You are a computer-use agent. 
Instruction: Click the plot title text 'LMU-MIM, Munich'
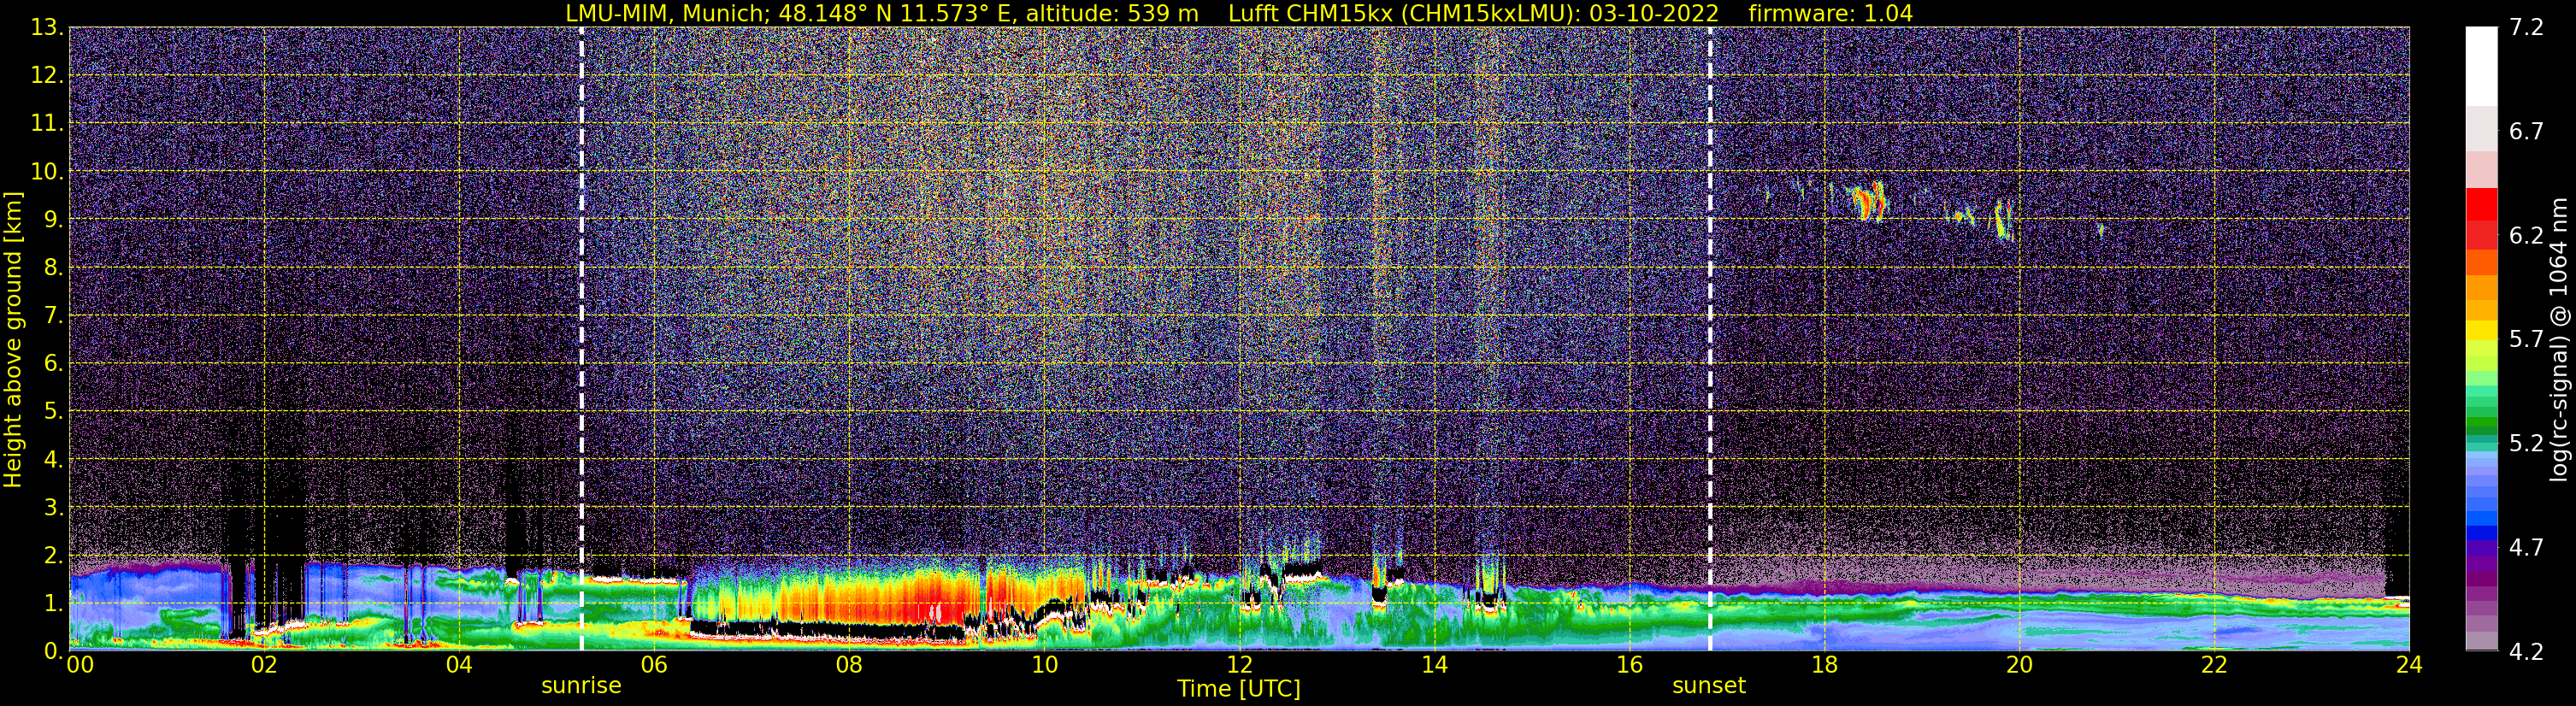tap(665, 13)
